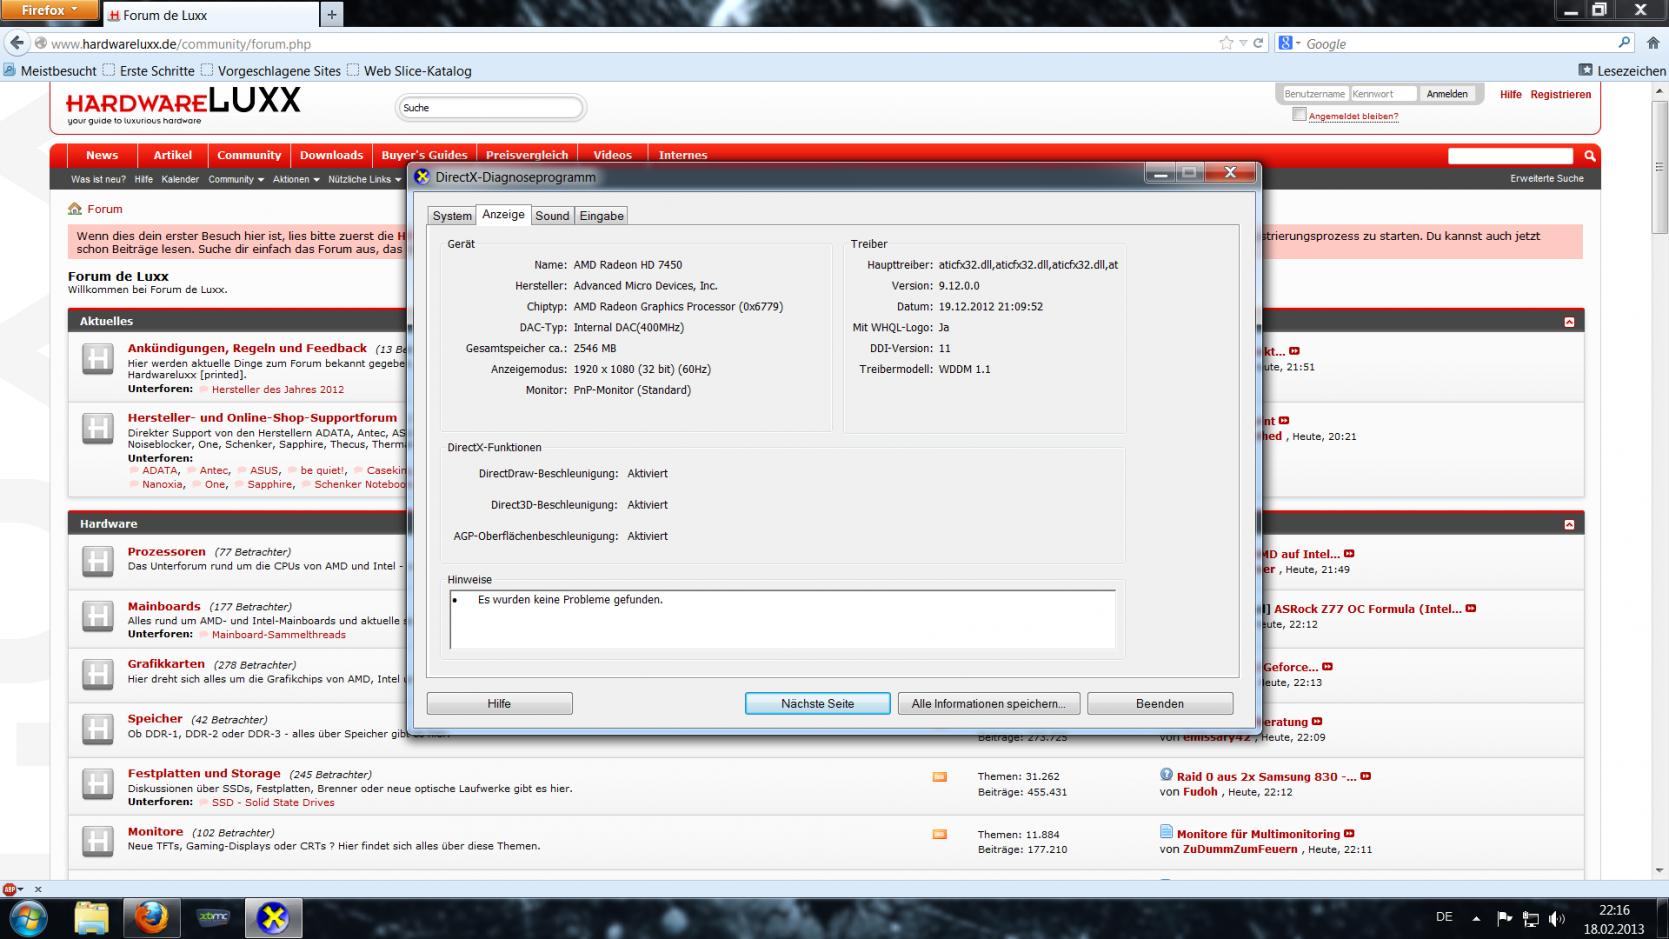1669x939 pixels.
Task: Tick the 'Angemeldet bleiben?' checkbox
Action: pyautogui.click(x=1299, y=114)
